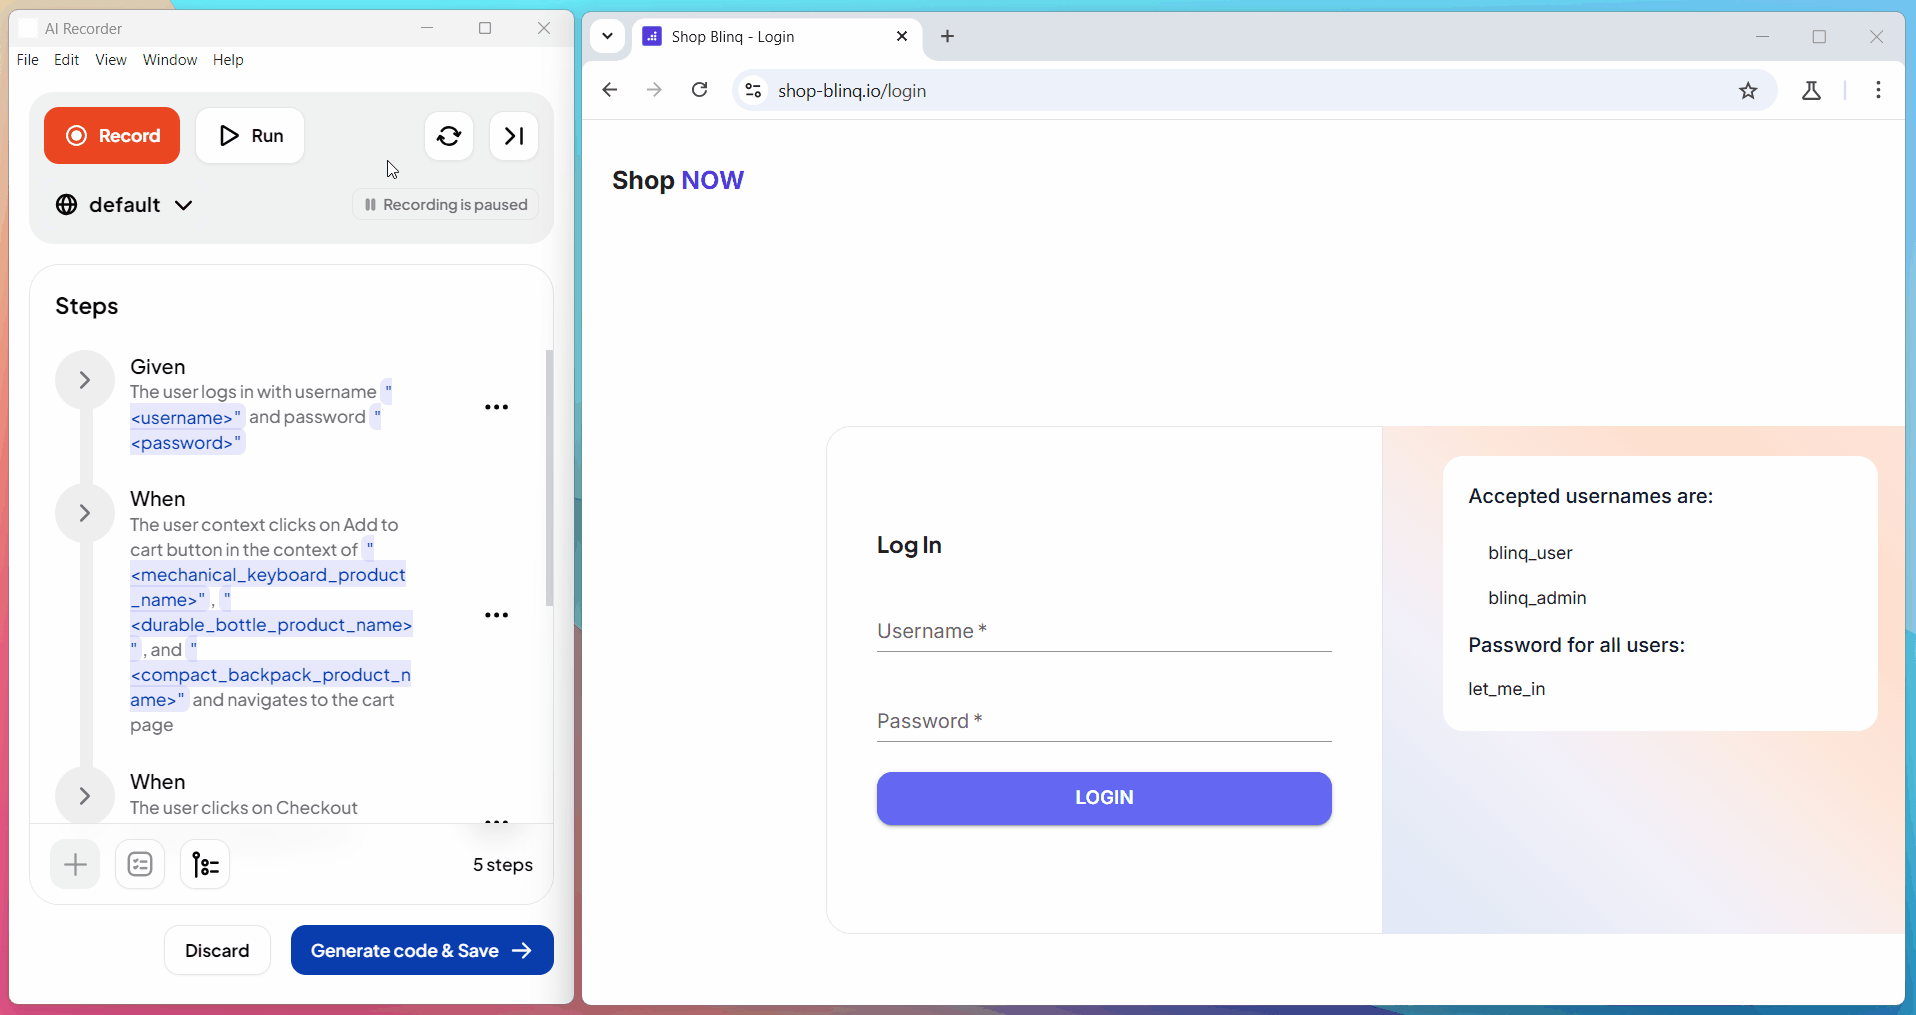
Task: Click the Username input field
Action: (x=1103, y=632)
